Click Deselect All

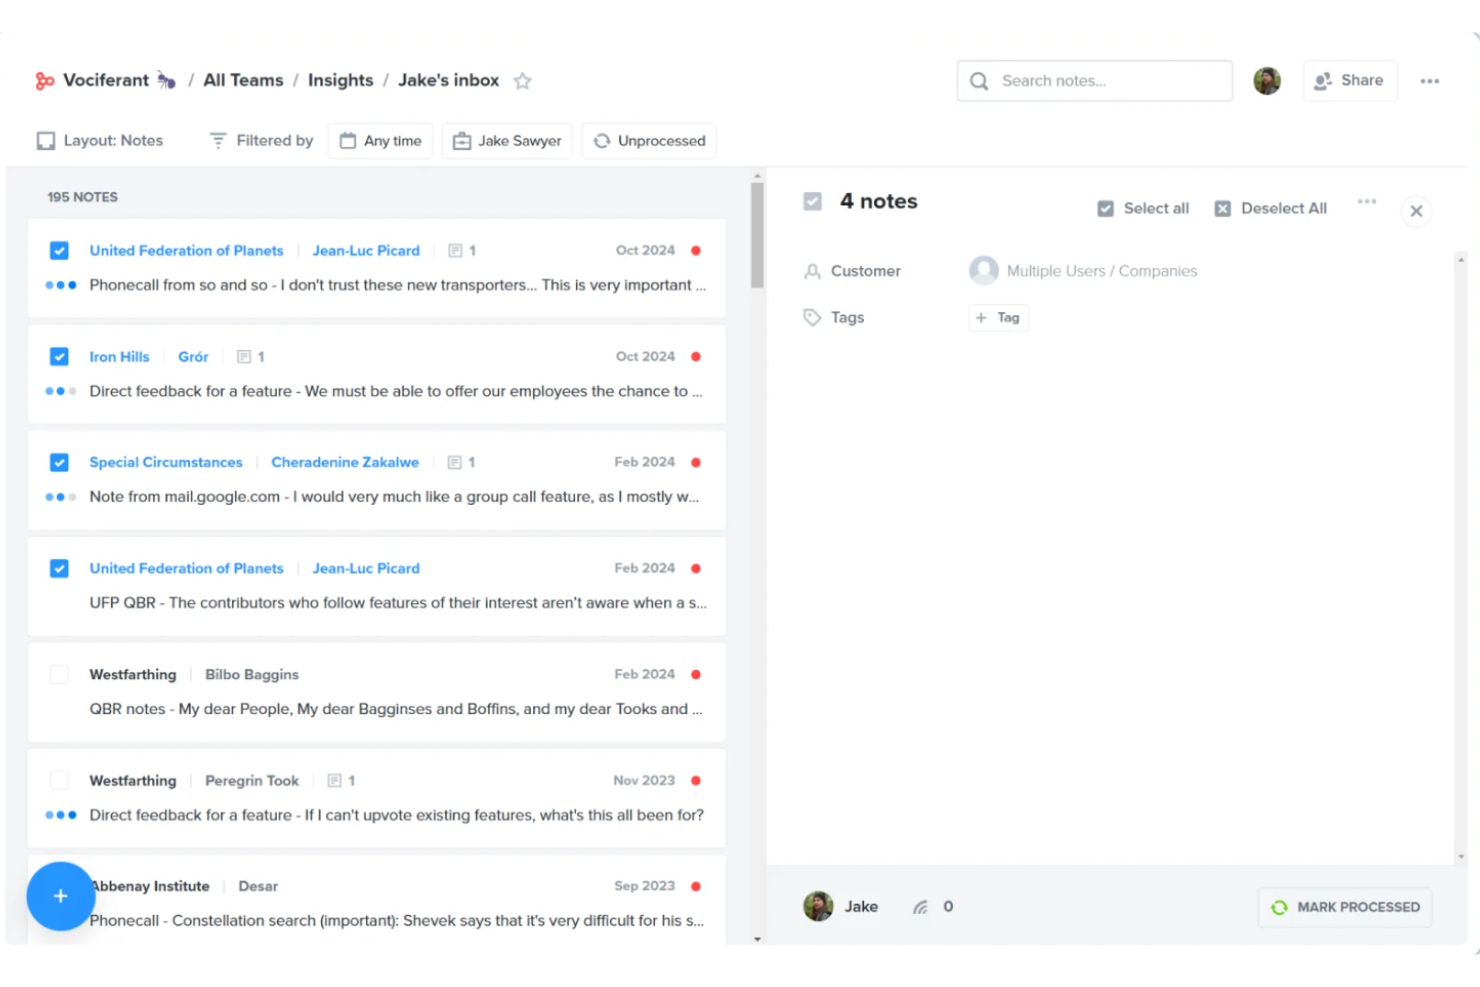point(1271,209)
